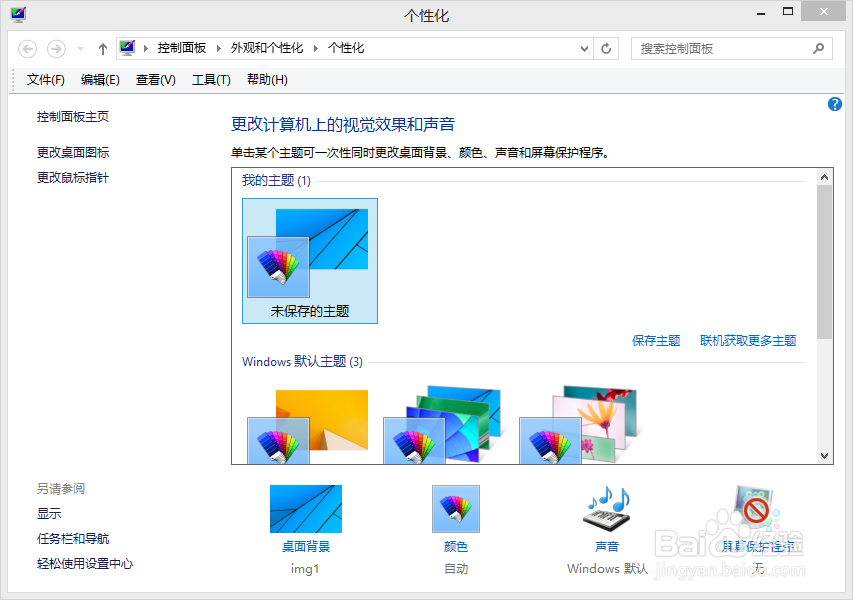The image size is (853, 600).
Task: Click inside the 搜索控制面板 search field
Action: 720,48
